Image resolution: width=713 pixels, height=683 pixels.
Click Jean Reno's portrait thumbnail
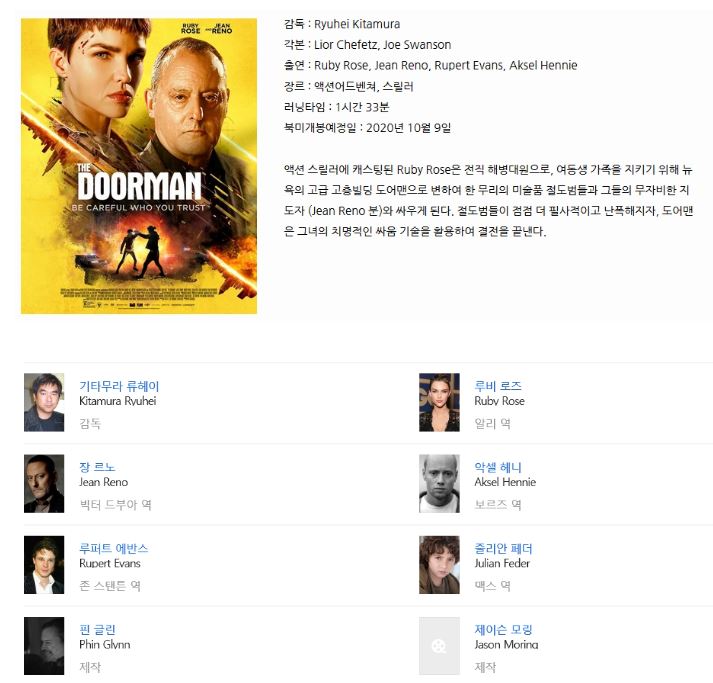click(x=44, y=484)
